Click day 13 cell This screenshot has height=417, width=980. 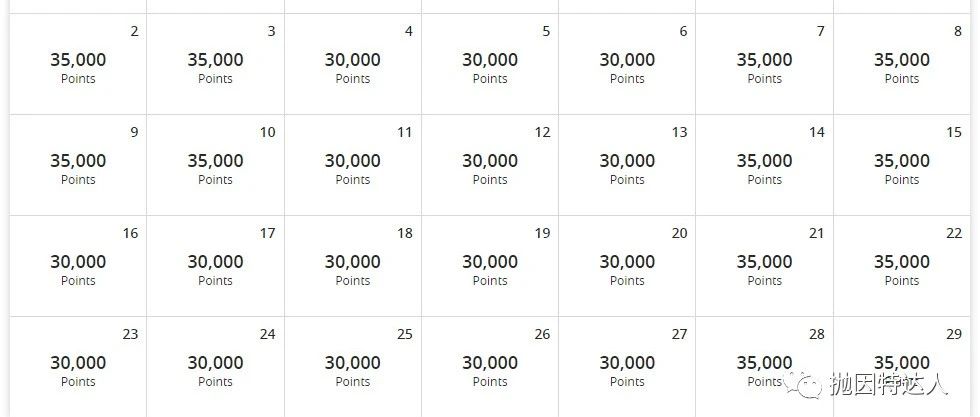pyautogui.click(x=627, y=165)
